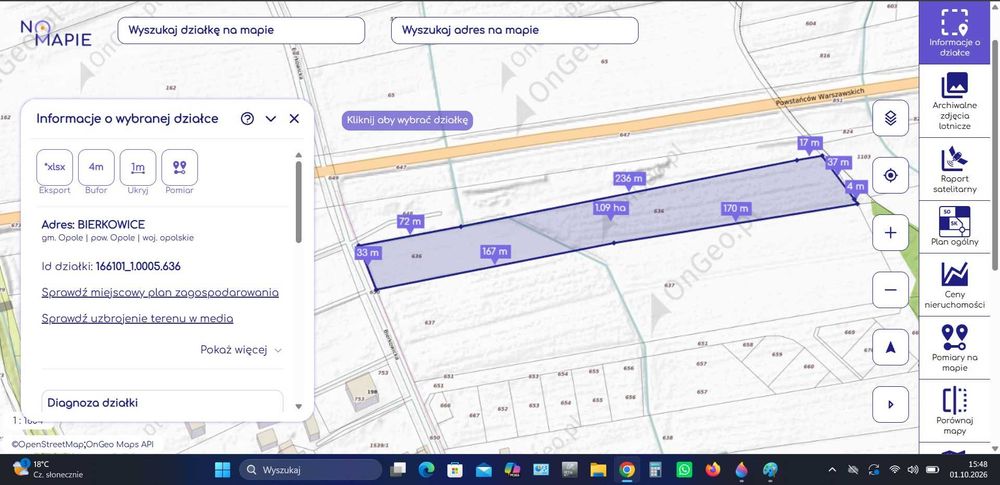The image size is (1000, 485).
Task: Open Informacje o działce tool in sidebar
Action: pos(954,32)
